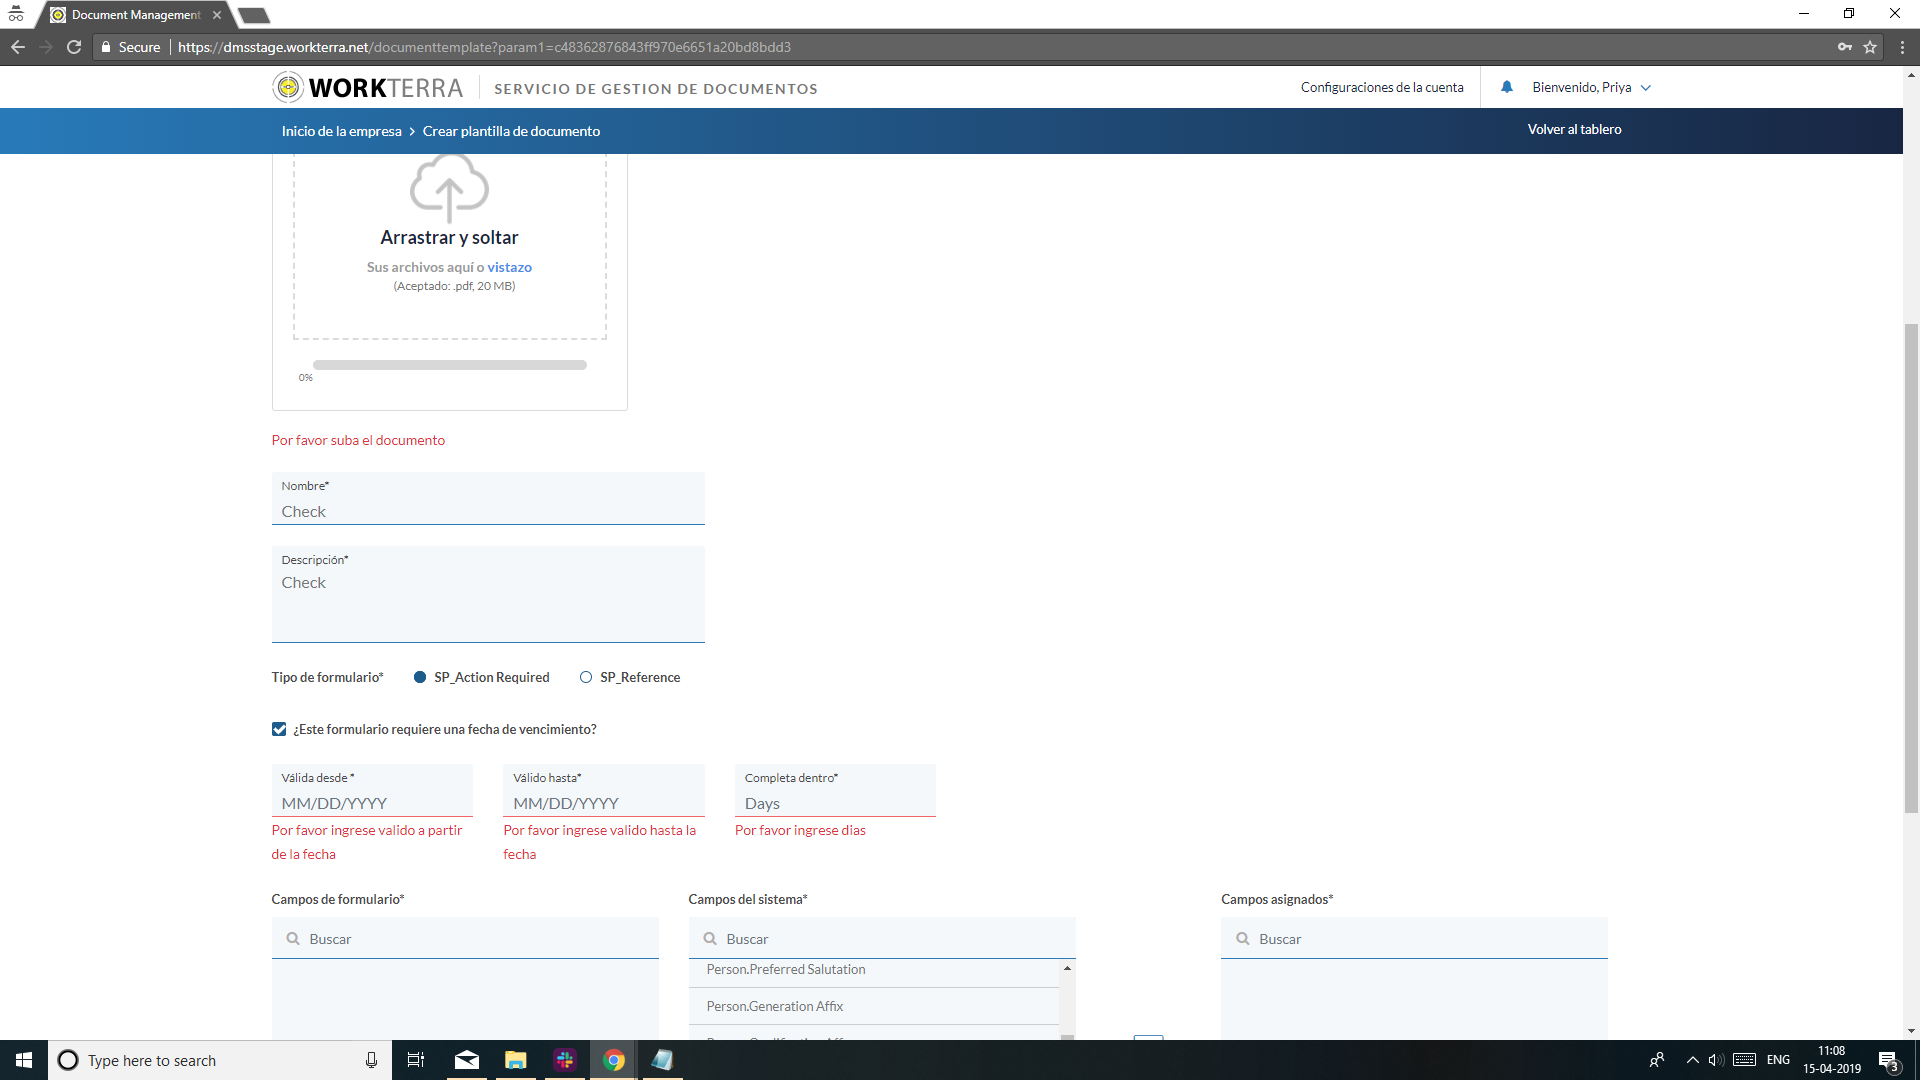
Task: Reload the page
Action: [74, 47]
